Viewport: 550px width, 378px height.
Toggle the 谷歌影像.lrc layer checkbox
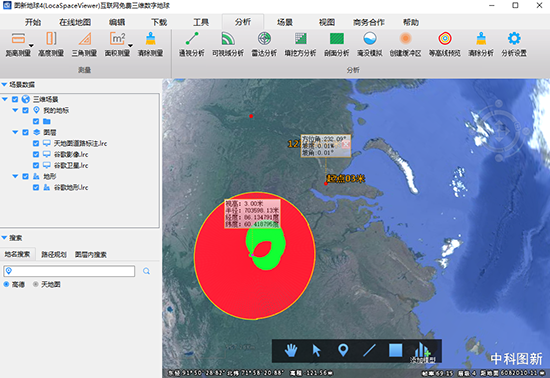point(36,154)
